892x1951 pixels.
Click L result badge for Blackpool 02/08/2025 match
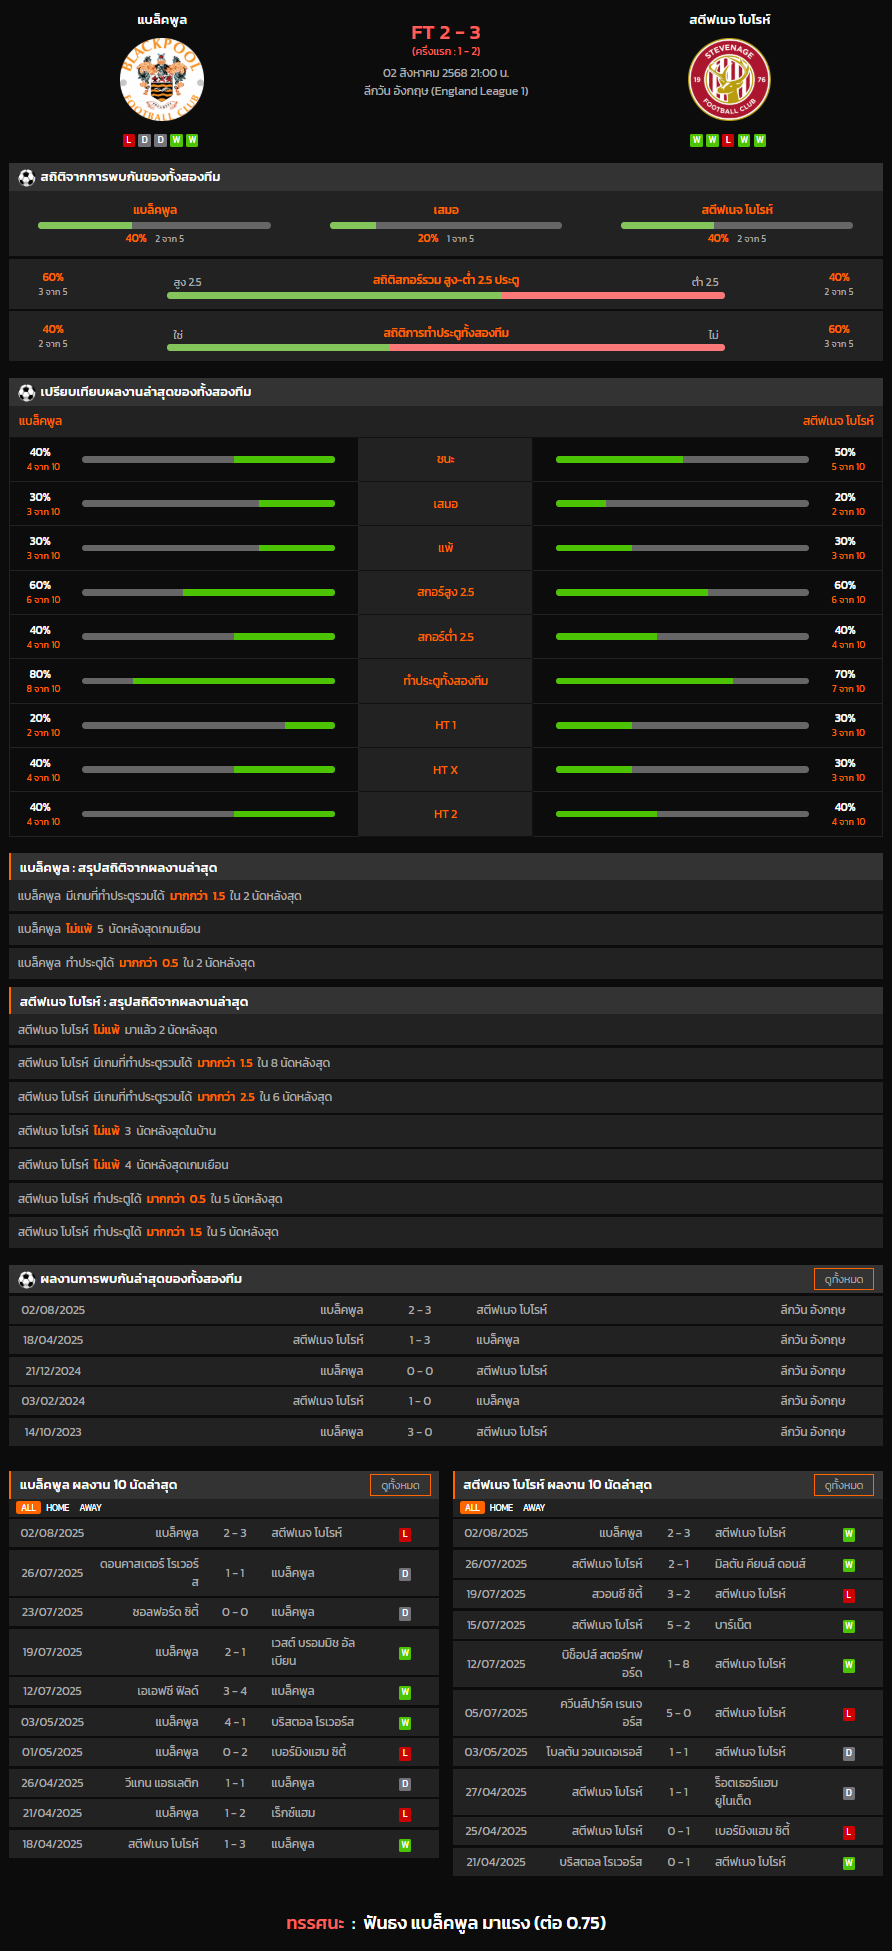point(405,1534)
